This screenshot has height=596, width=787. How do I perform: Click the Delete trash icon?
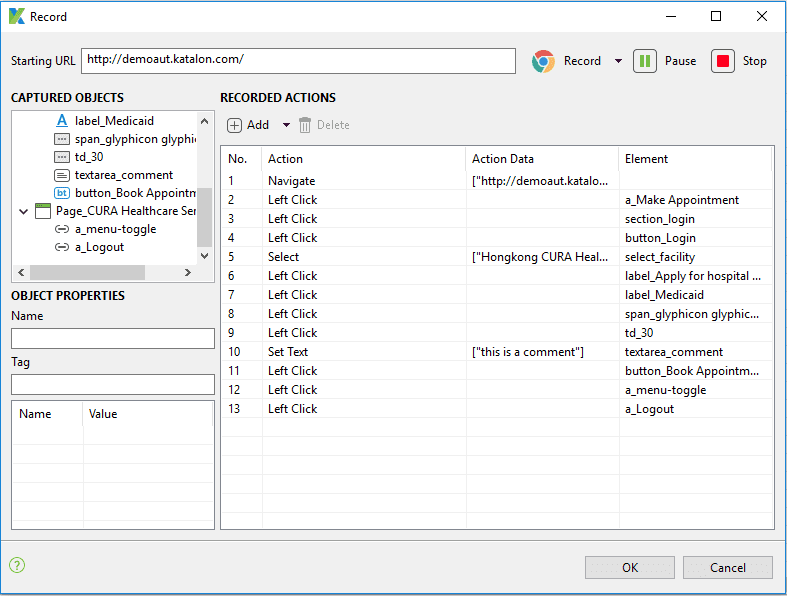pos(306,125)
